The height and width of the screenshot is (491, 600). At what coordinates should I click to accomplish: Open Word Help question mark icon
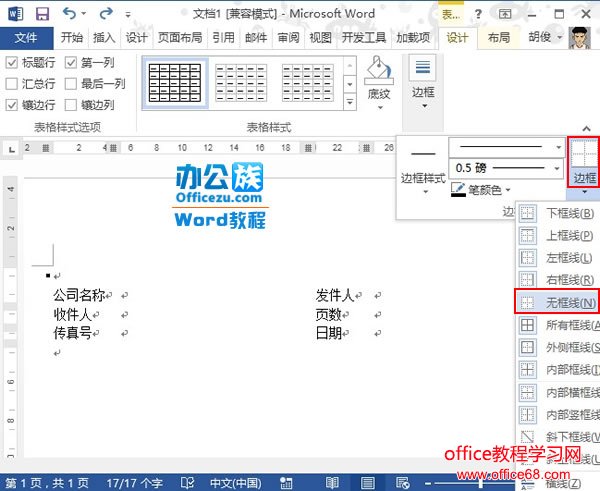pyautogui.click(x=478, y=15)
